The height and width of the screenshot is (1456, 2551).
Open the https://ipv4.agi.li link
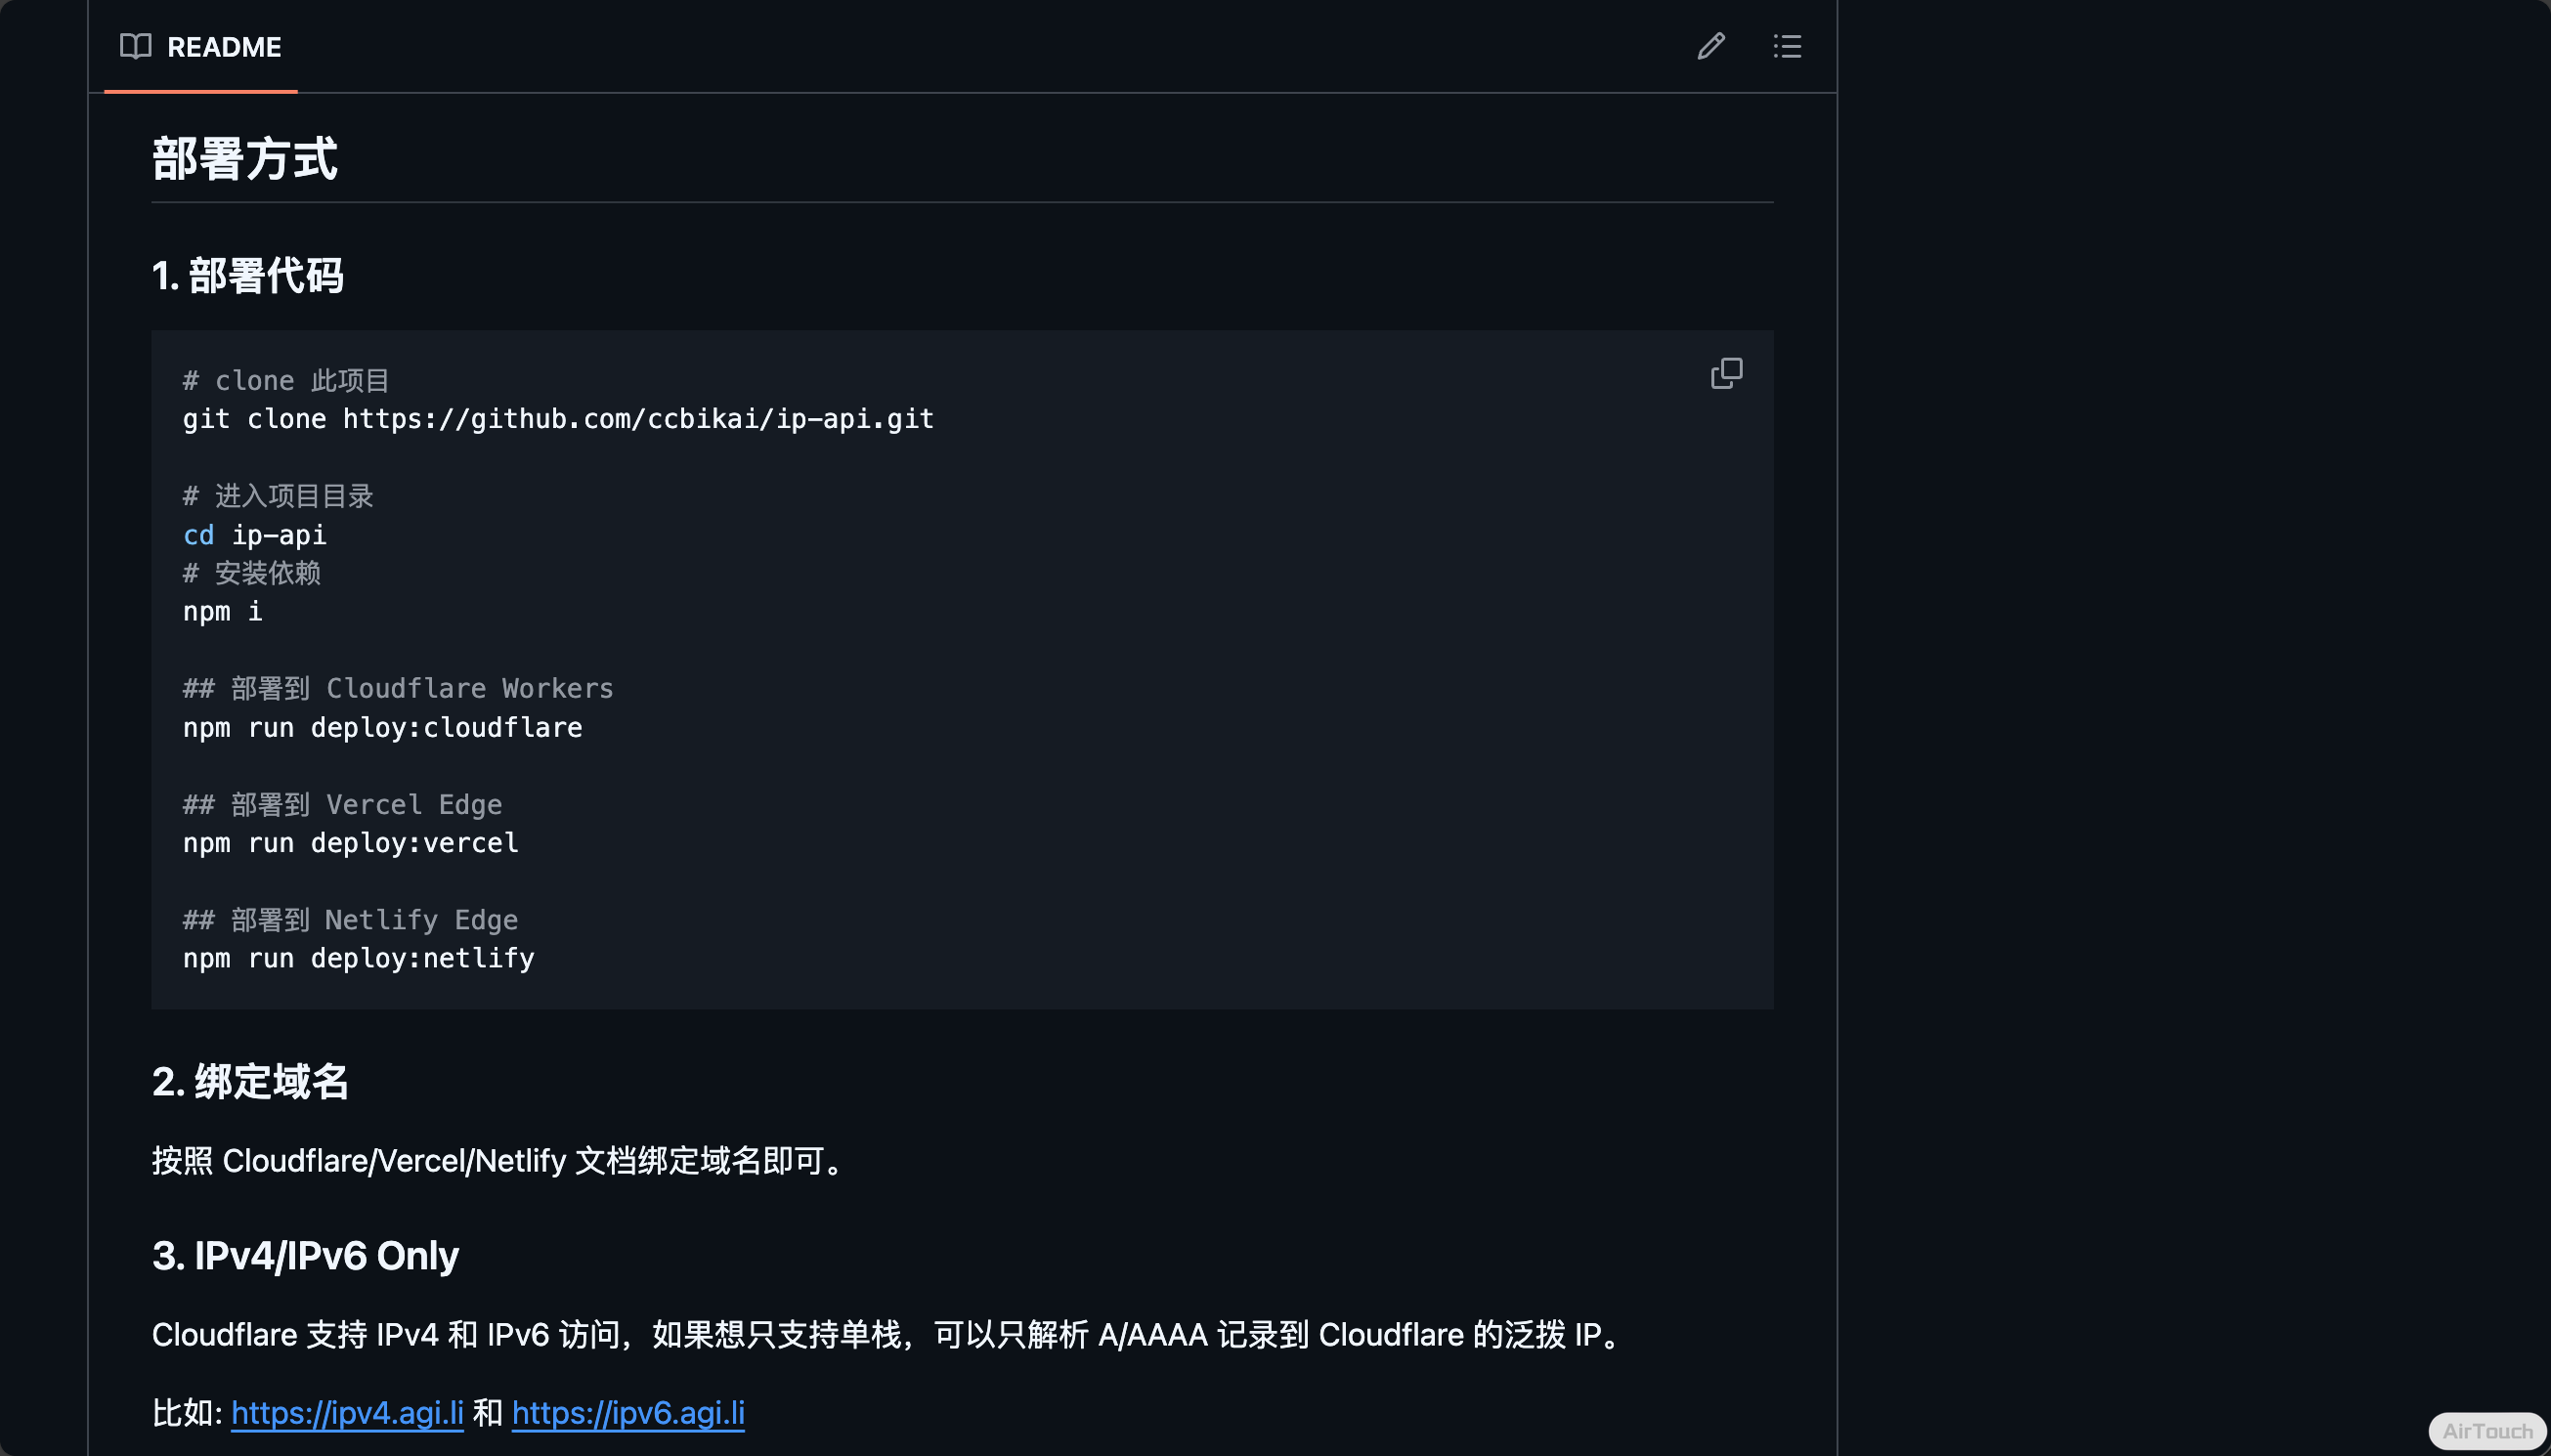346,1413
